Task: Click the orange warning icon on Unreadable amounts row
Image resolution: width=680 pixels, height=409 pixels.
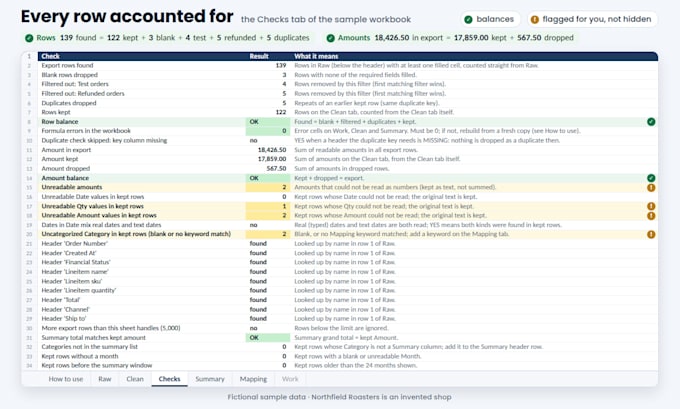Action: pos(651,188)
